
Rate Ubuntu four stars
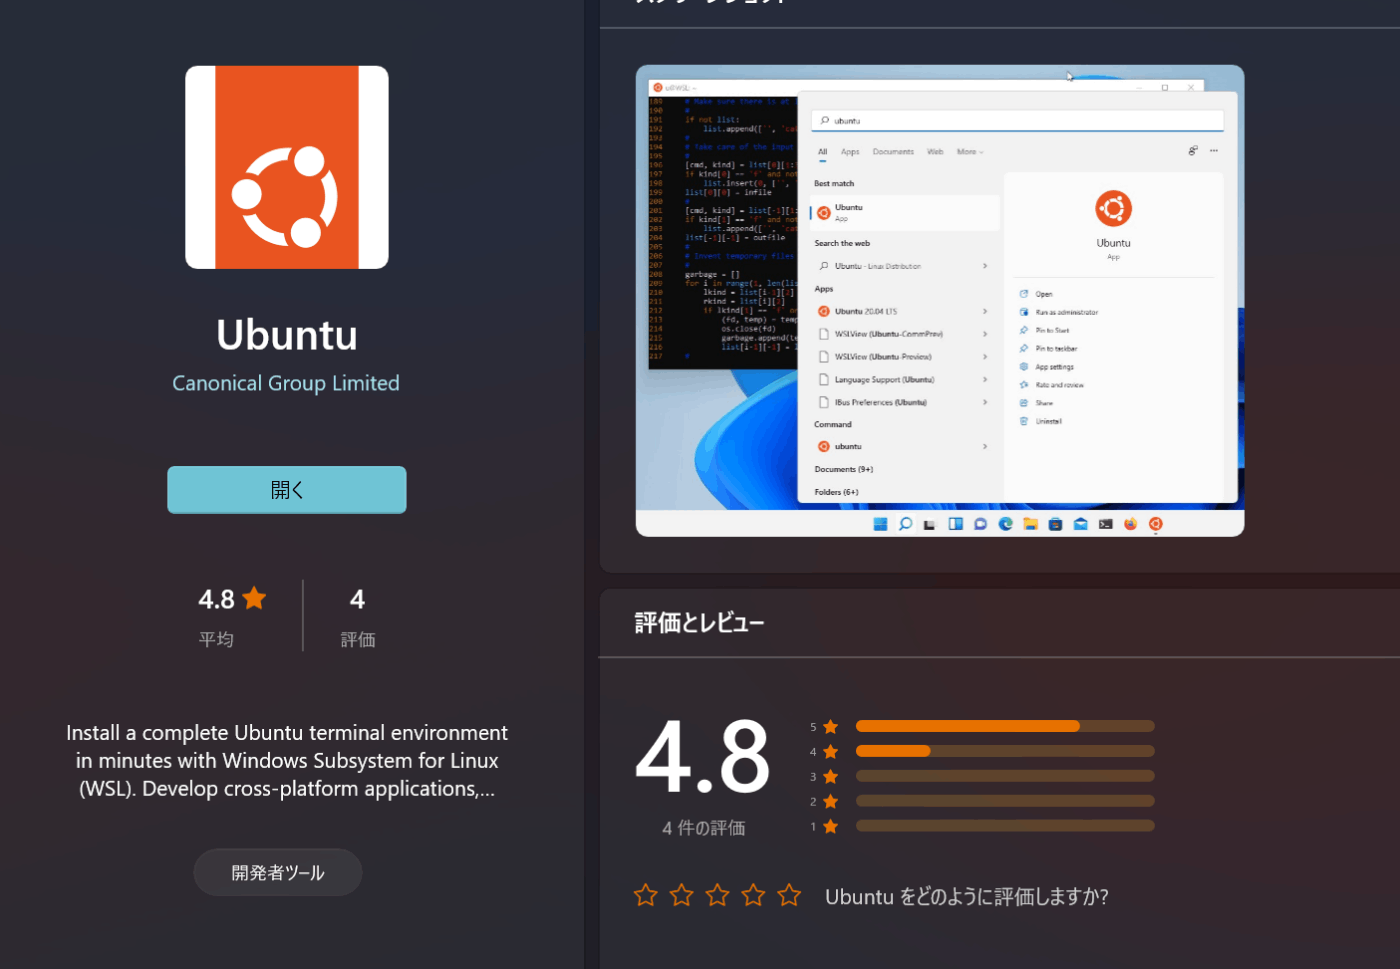click(x=754, y=895)
